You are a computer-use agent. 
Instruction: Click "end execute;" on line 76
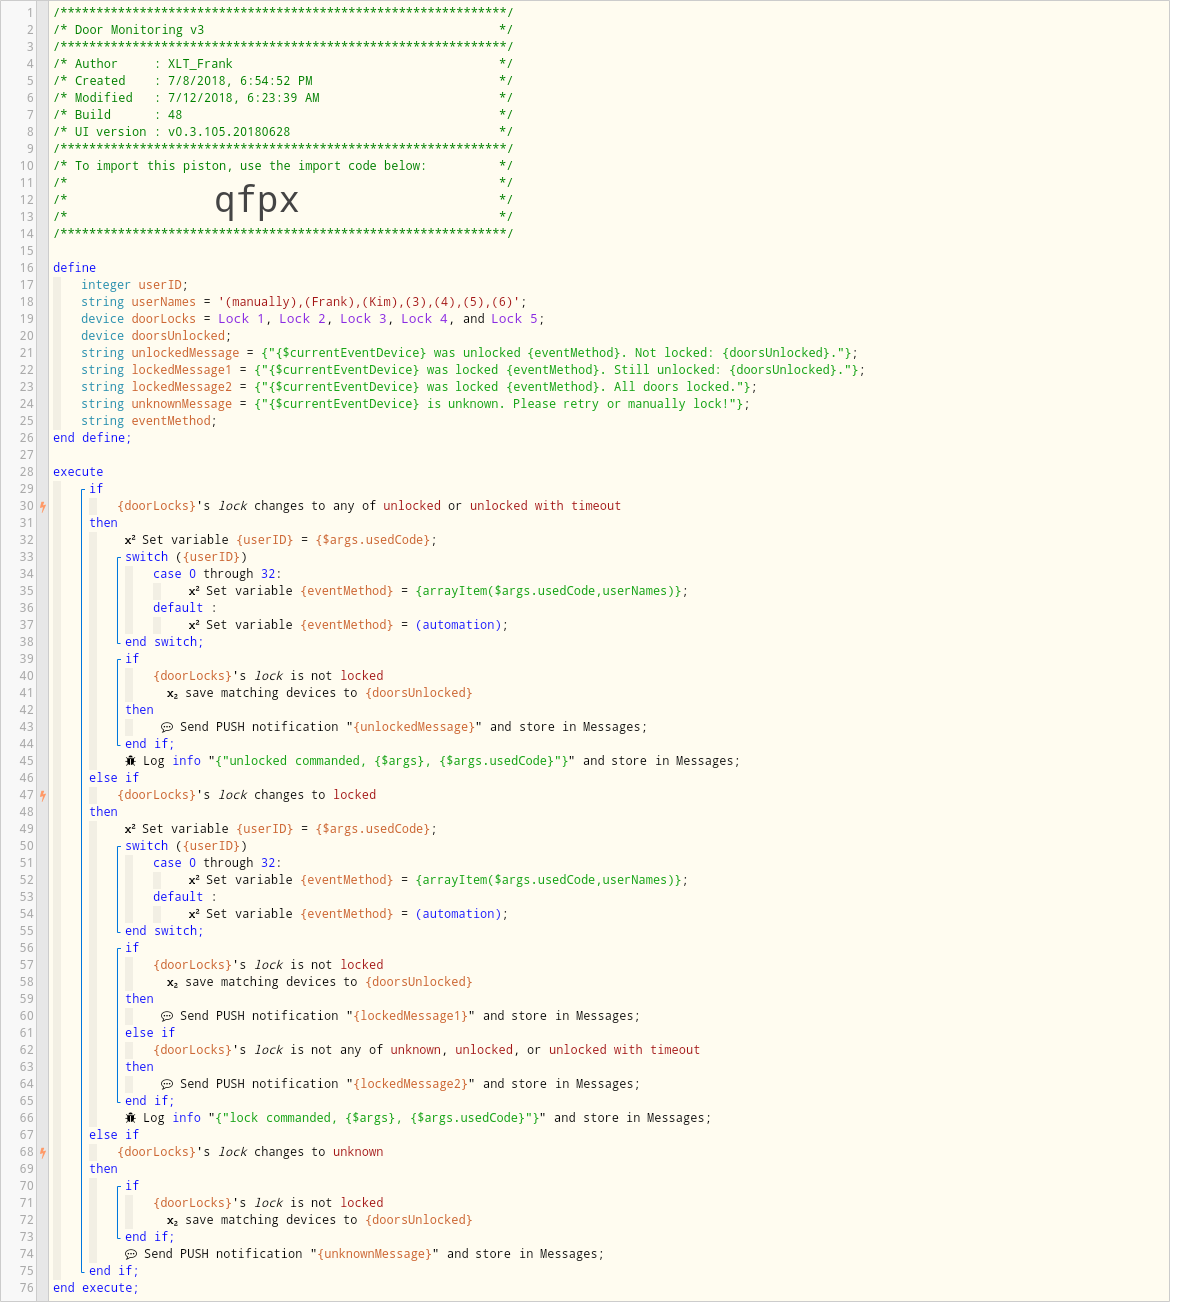click(x=96, y=1288)
